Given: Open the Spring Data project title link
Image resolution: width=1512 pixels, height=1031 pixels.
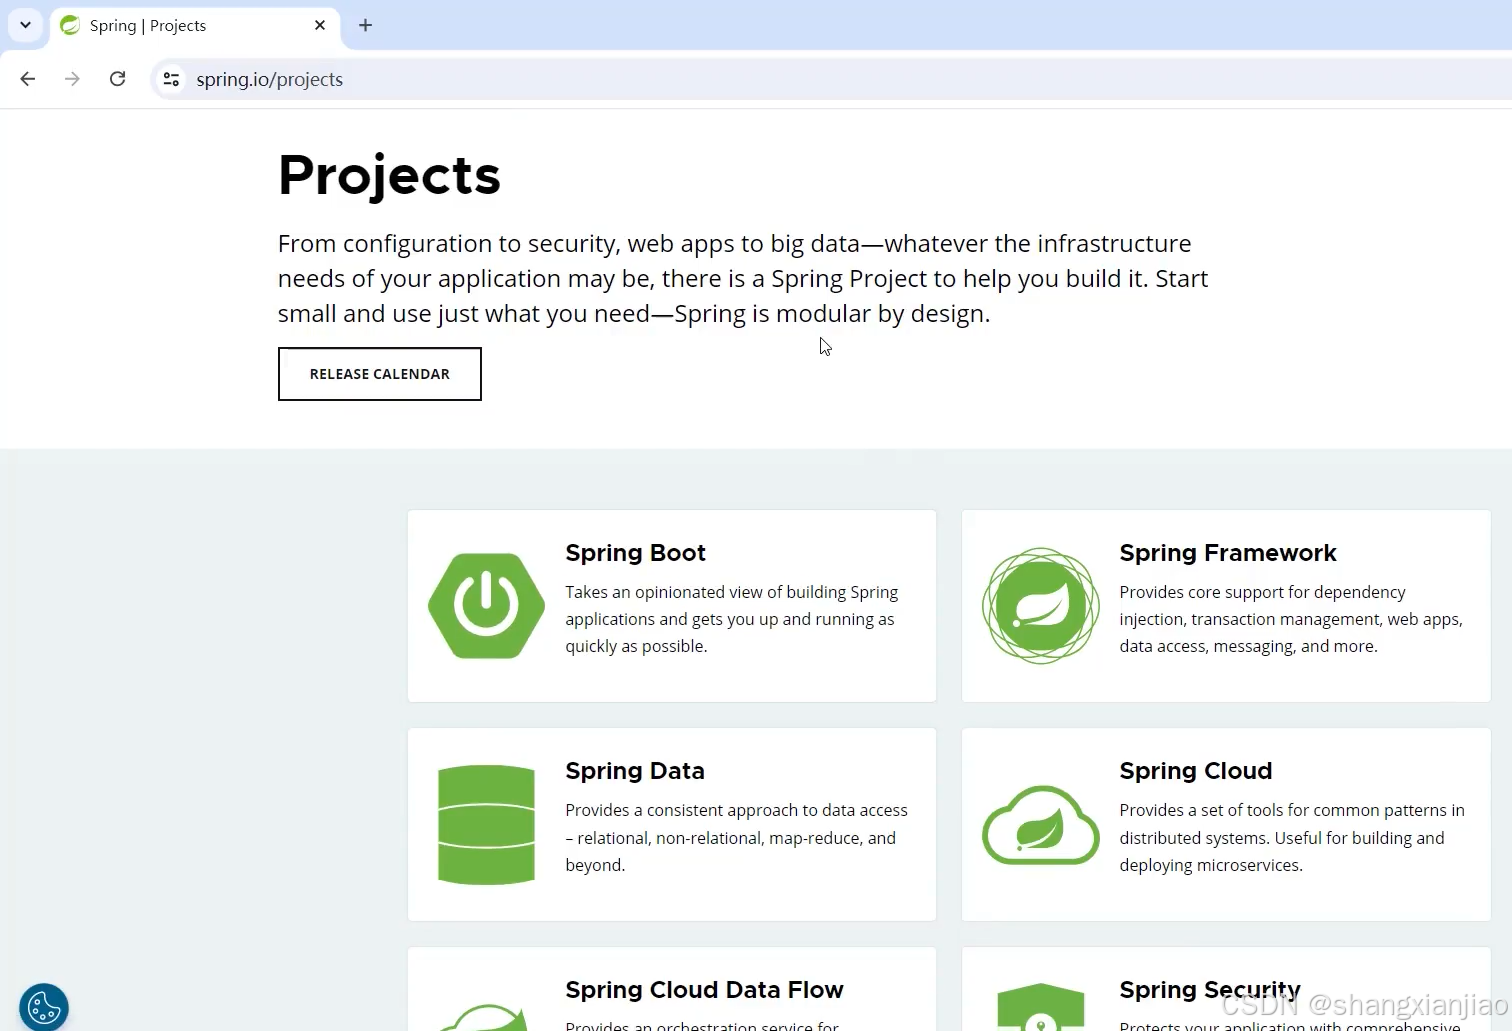Looking at the screenshot, I should [635, 771].
